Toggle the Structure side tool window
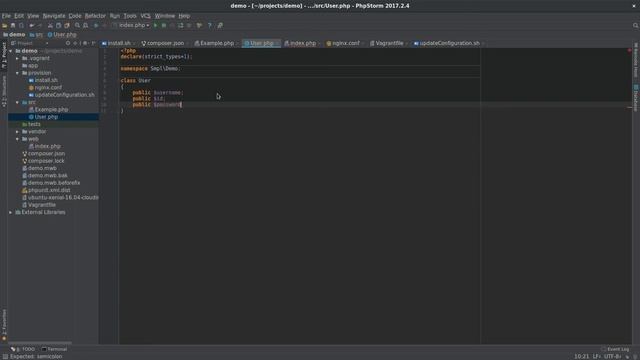This screenshot has height=360, width=640. pyautogui.click(x=4, y=92)
